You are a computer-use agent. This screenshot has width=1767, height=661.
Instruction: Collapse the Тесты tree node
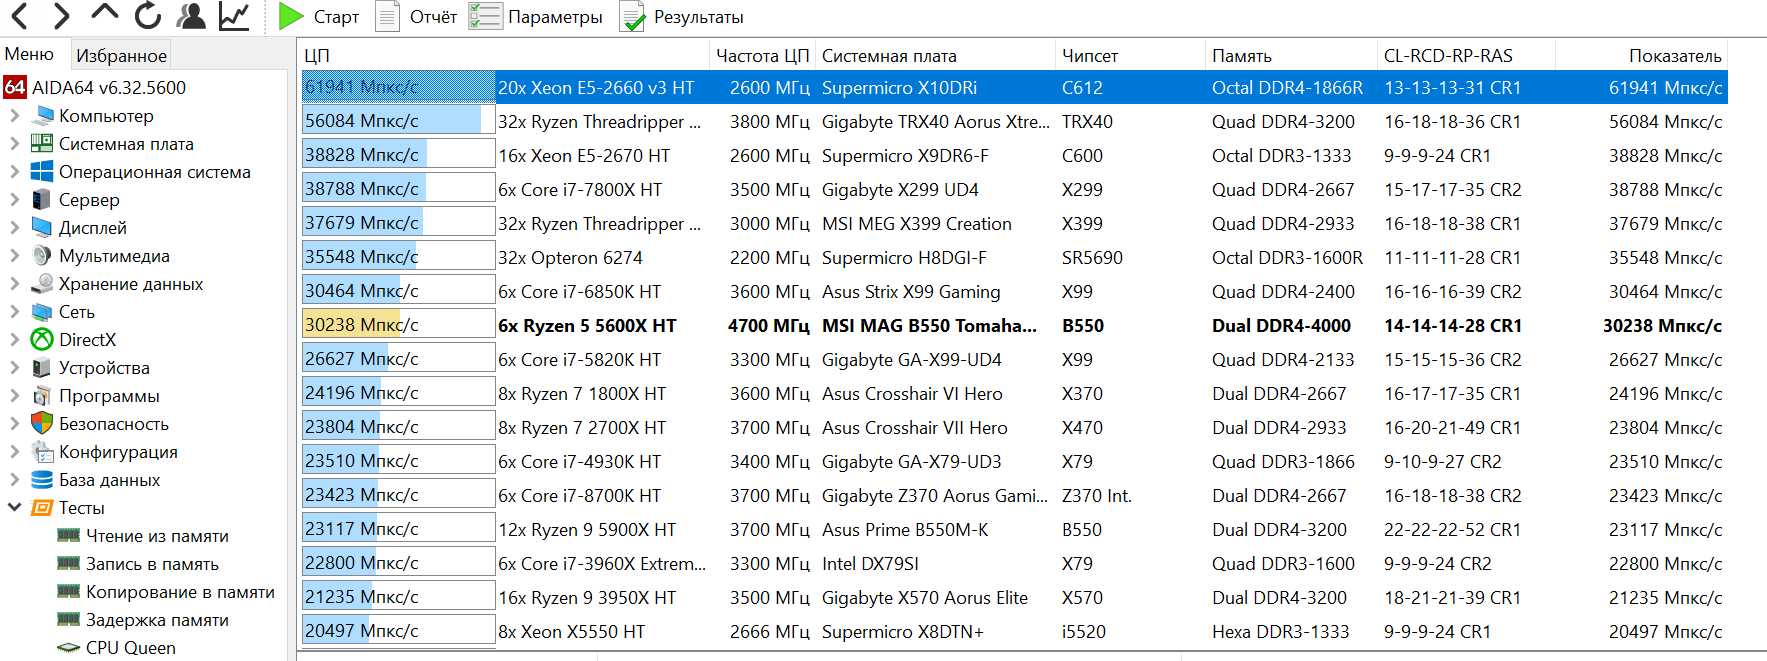pyautogui.click(x=14, y=508)
